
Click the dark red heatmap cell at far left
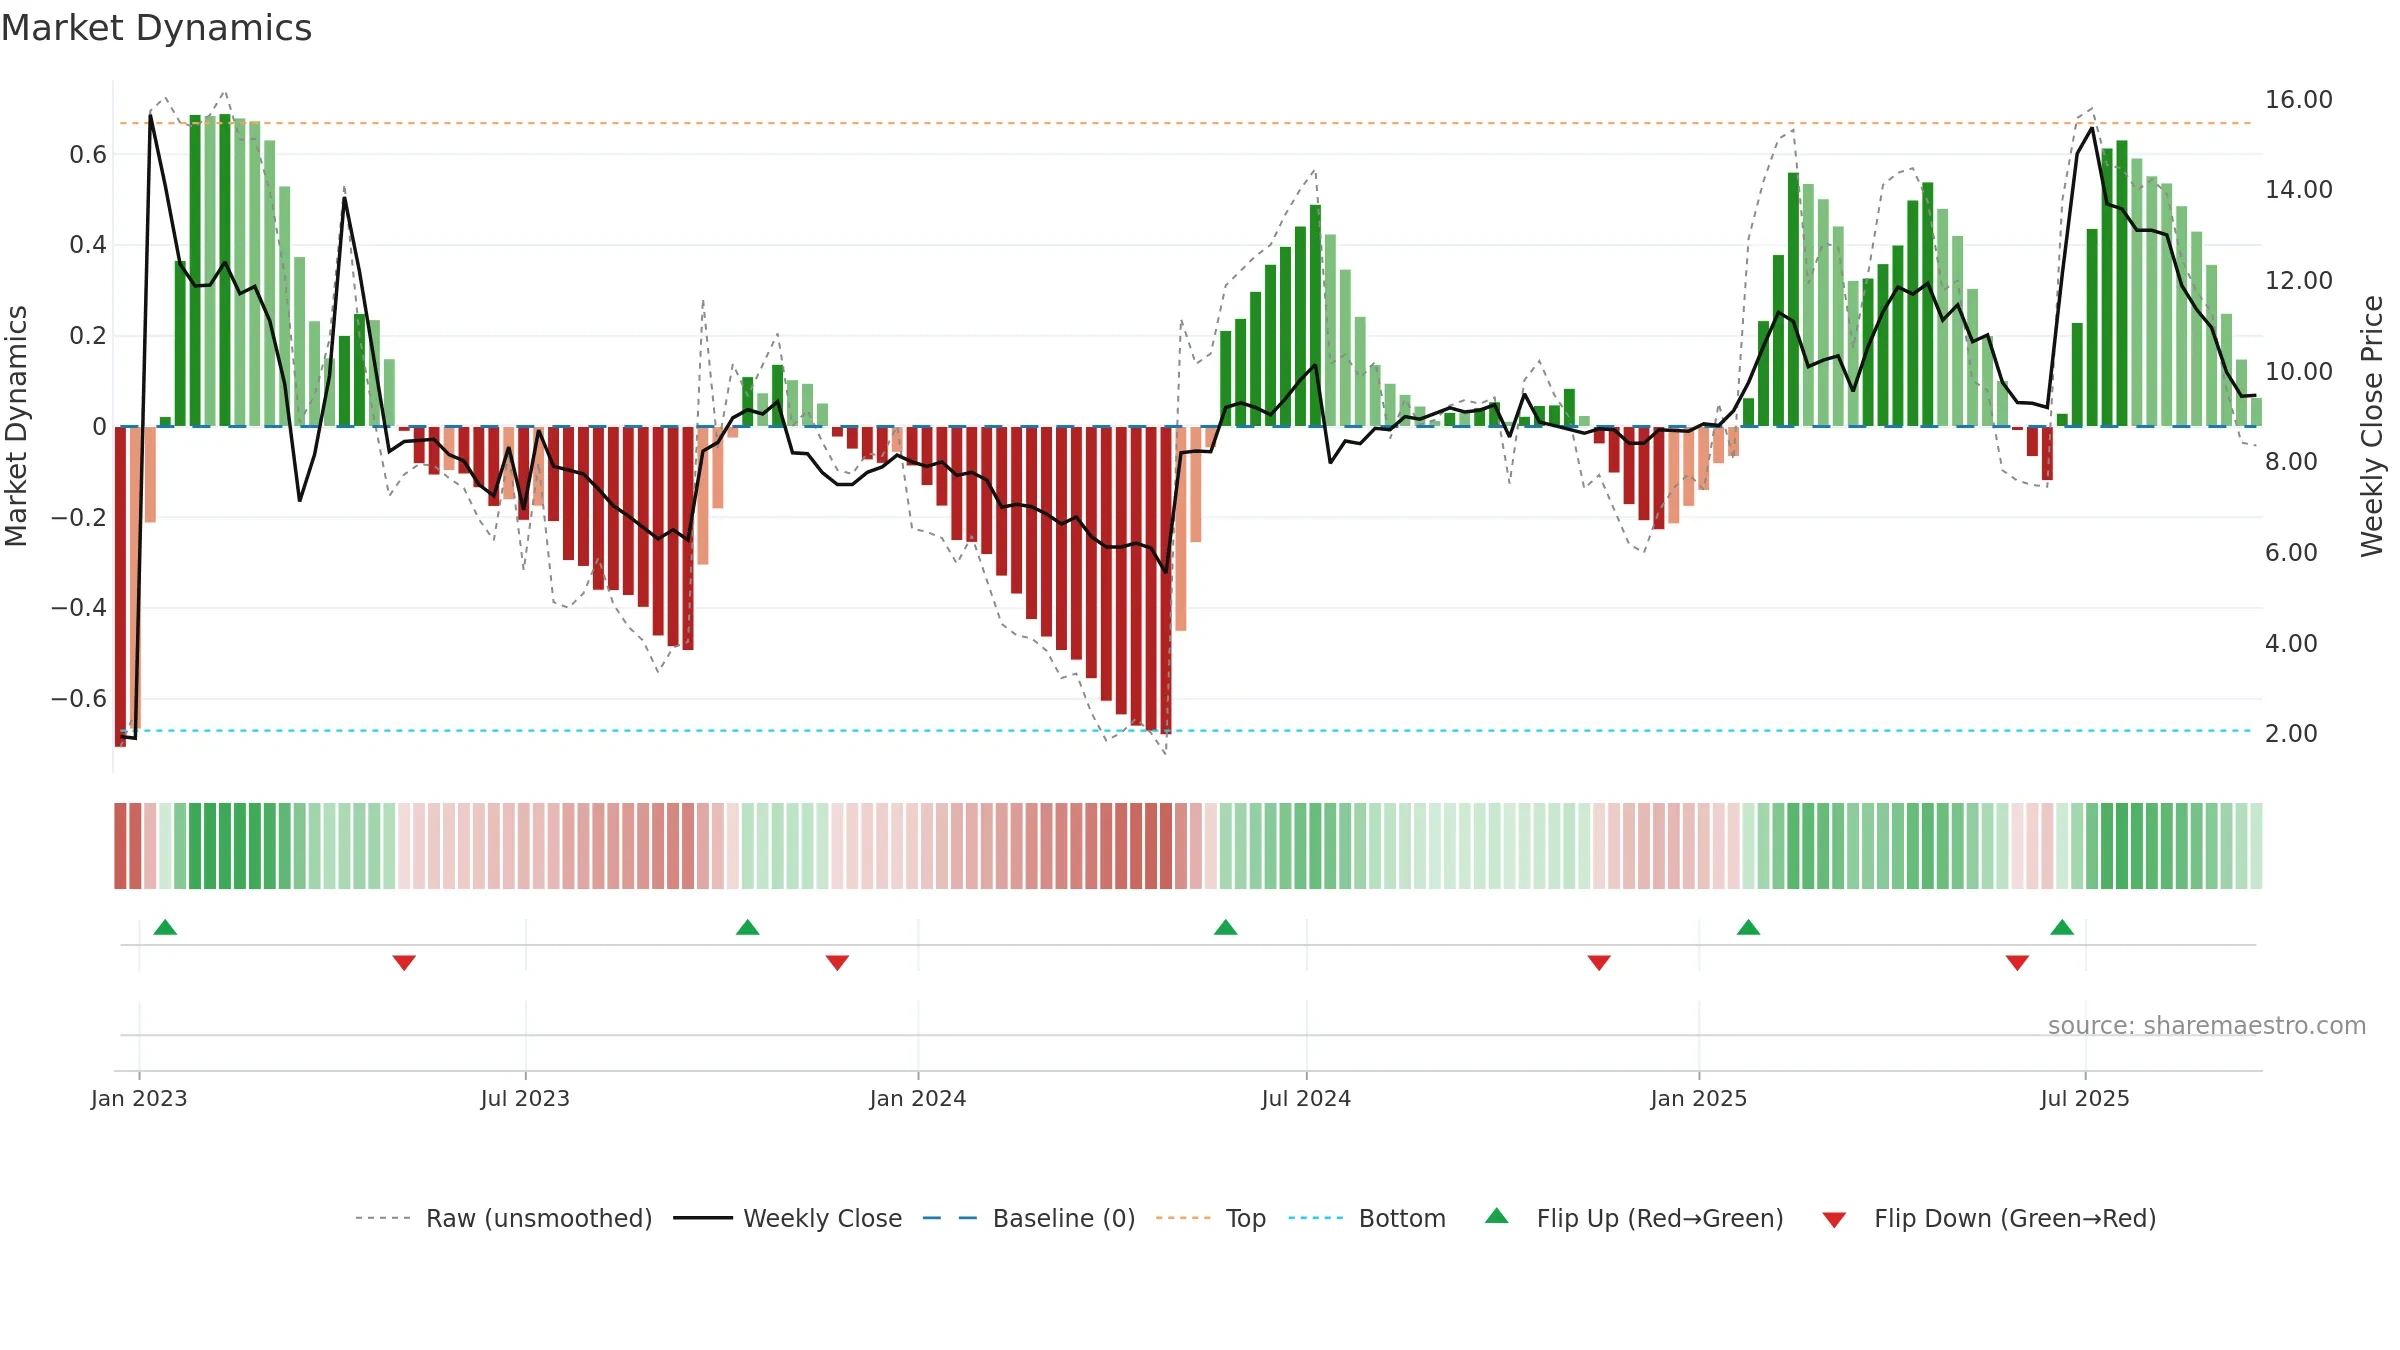click(x=120, y=846)
